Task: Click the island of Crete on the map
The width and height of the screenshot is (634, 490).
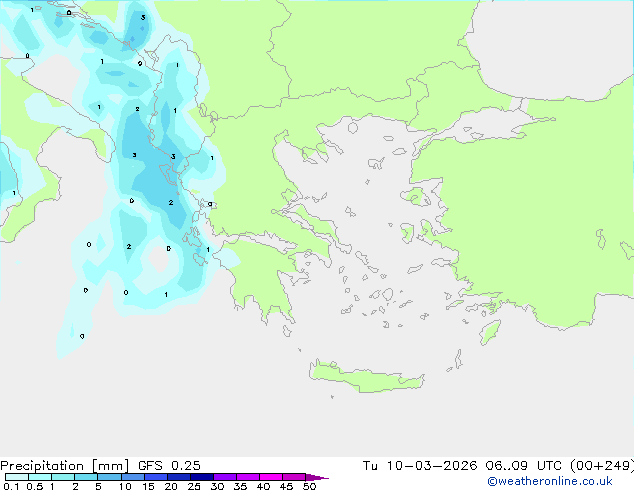Action: (x=366, y=377)
